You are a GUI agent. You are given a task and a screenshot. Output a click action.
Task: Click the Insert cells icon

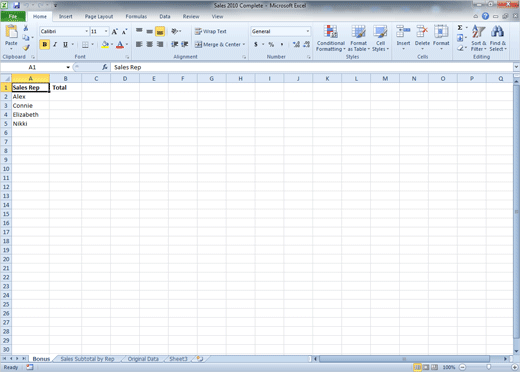point(403,32)
